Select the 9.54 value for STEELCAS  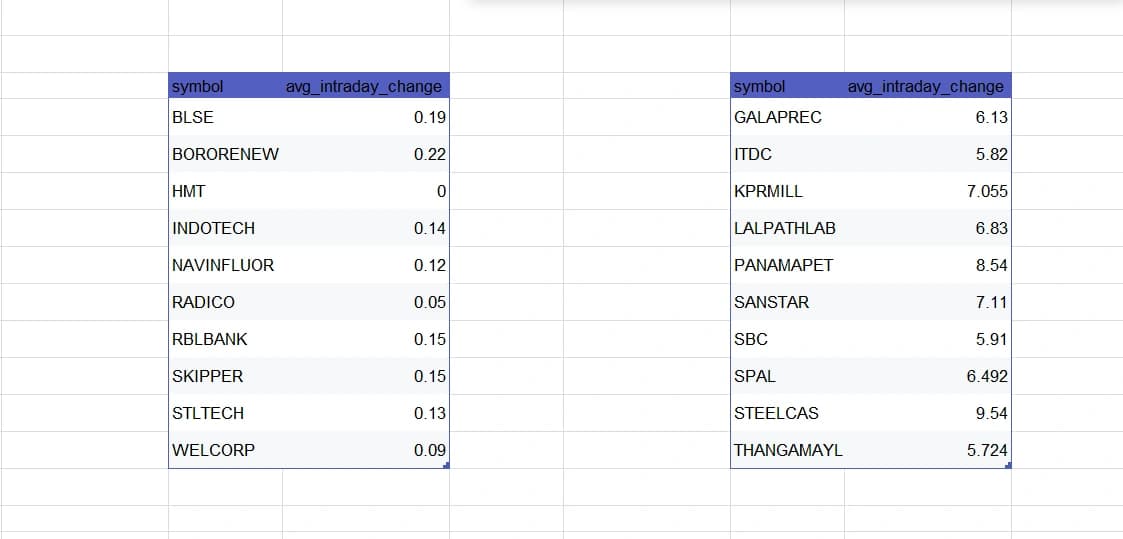[927, 413]
